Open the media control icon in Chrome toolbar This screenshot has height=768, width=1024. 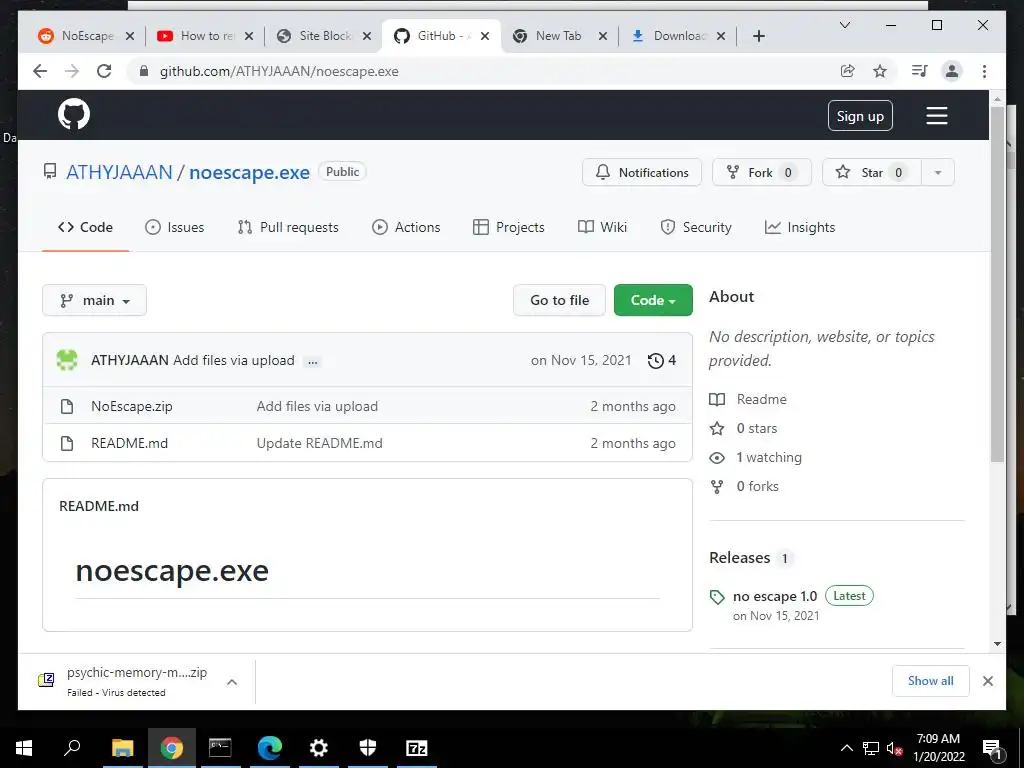pyautogui.click(x=920, y=71)
